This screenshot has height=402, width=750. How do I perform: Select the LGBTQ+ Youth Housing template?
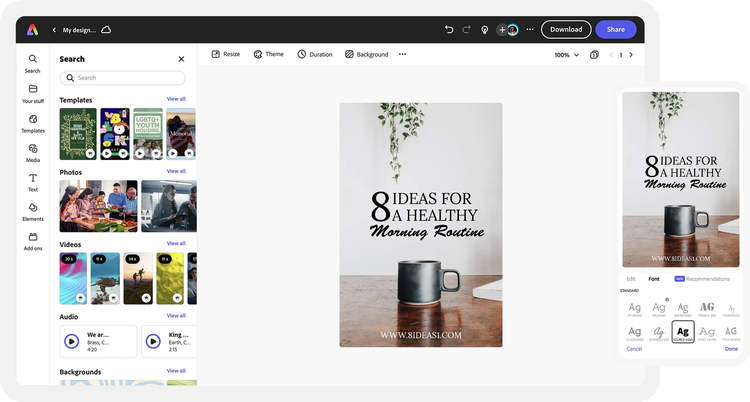148,134
